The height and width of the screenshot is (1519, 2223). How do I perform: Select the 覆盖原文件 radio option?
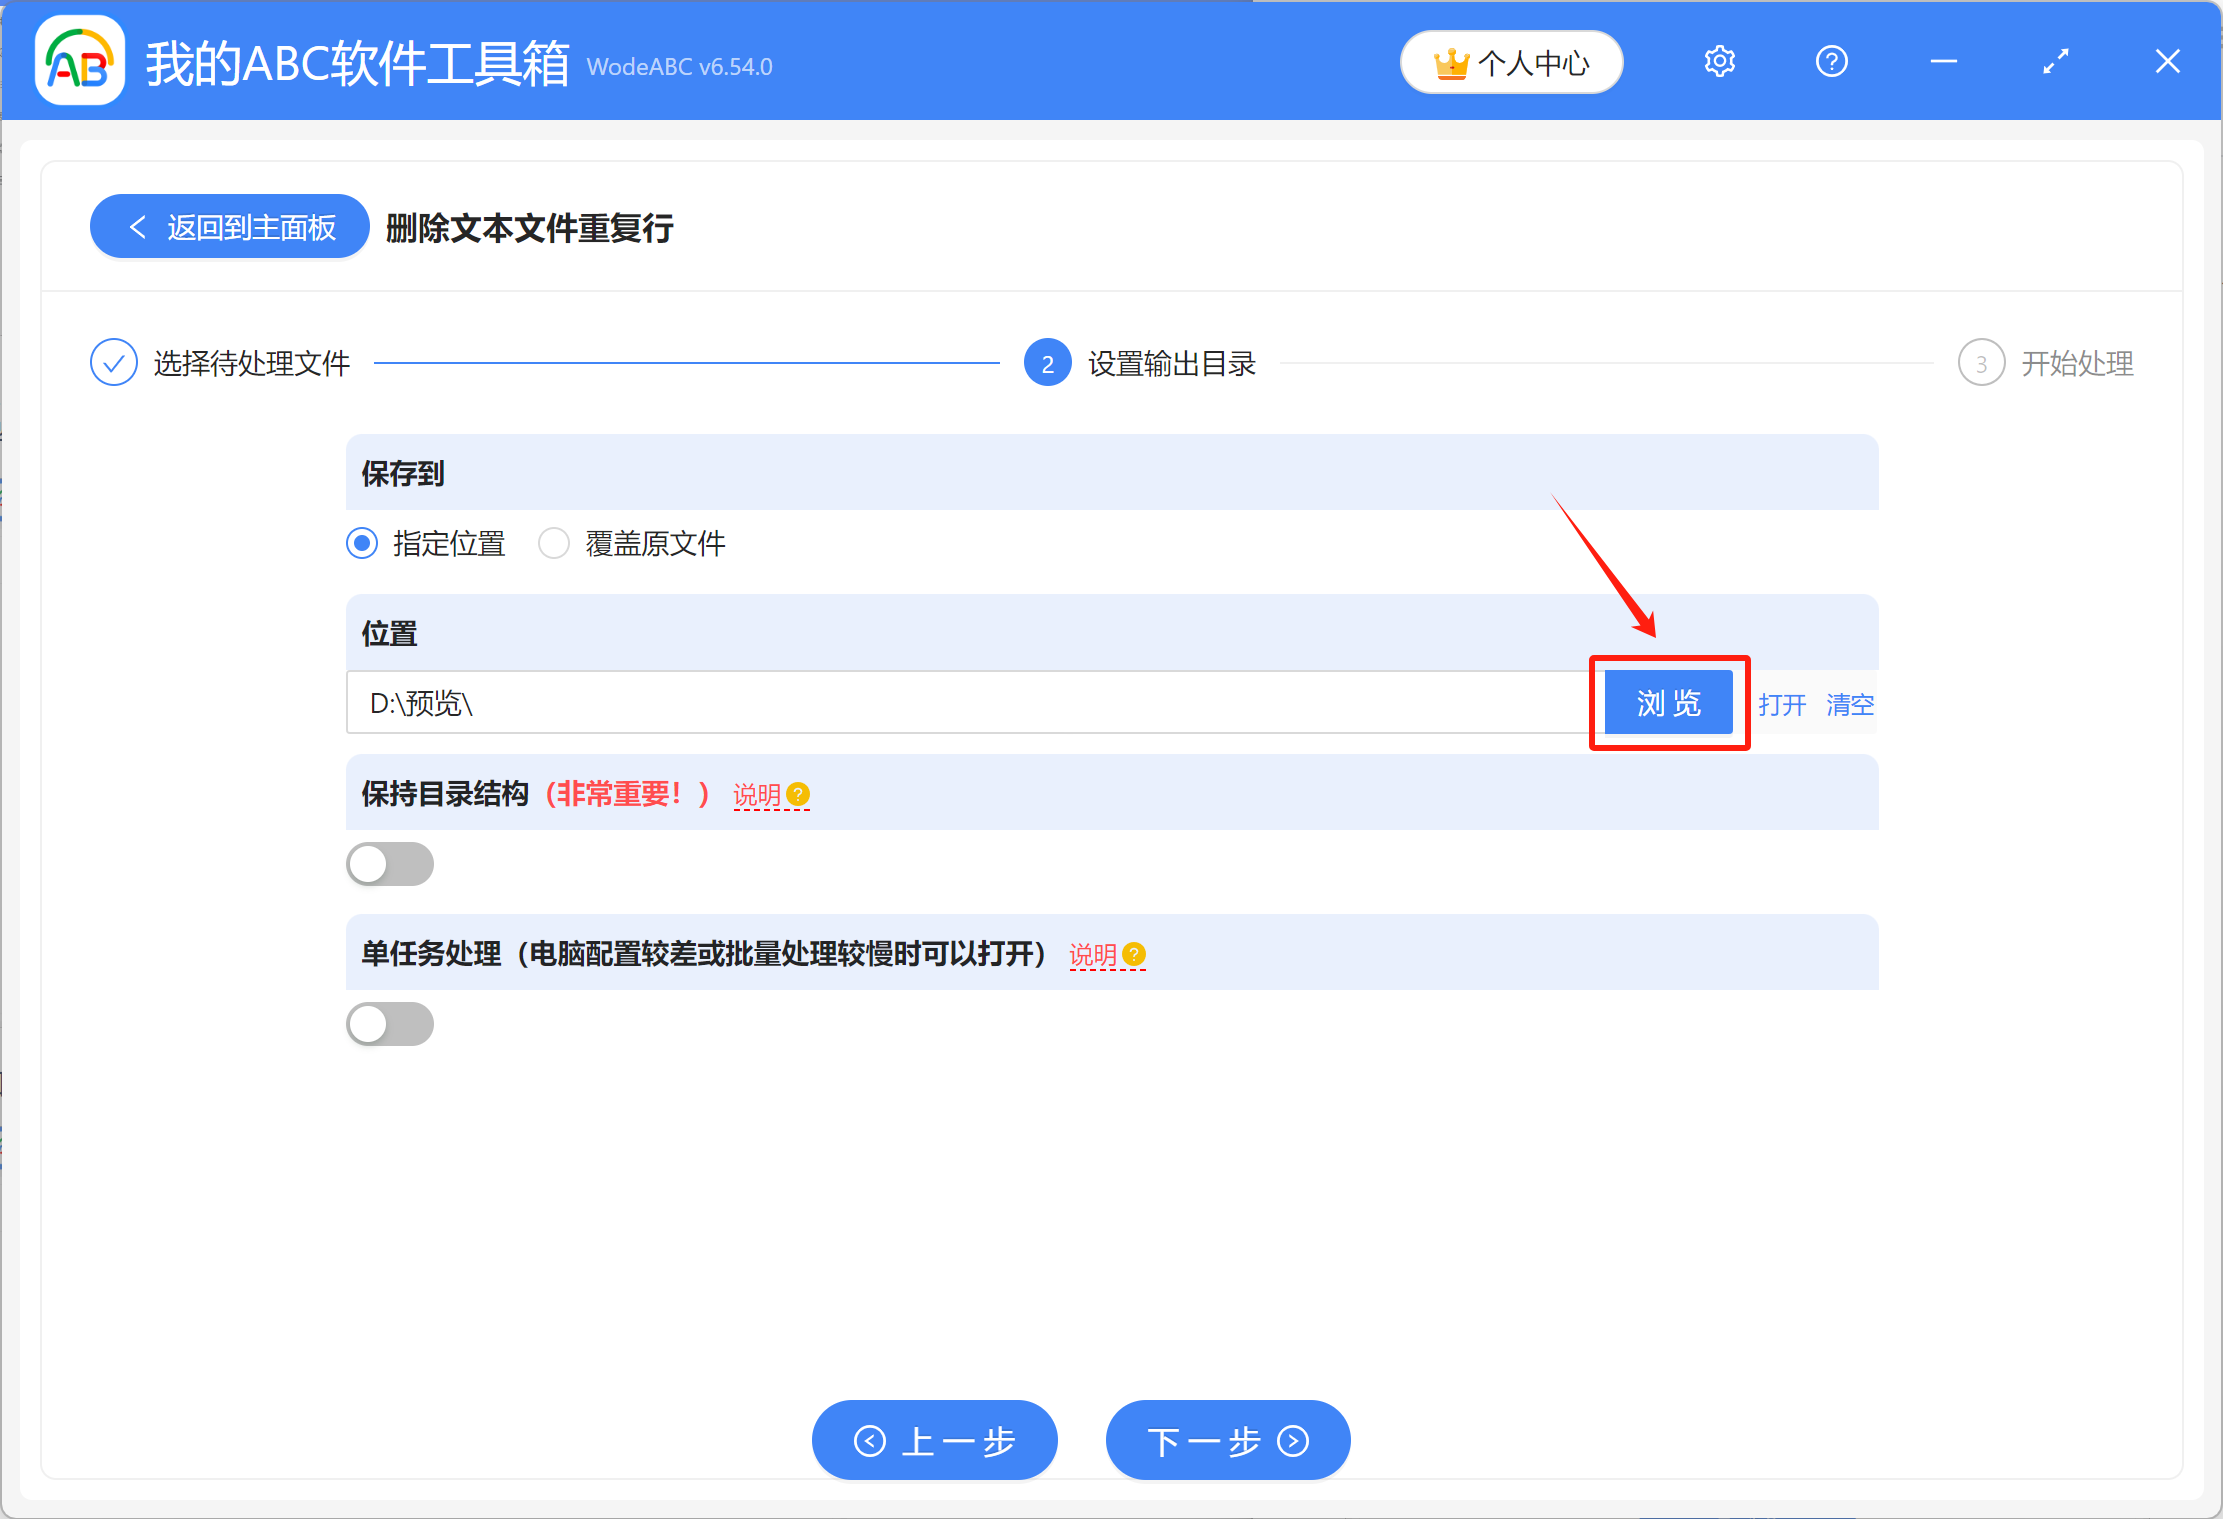(554, 543)
